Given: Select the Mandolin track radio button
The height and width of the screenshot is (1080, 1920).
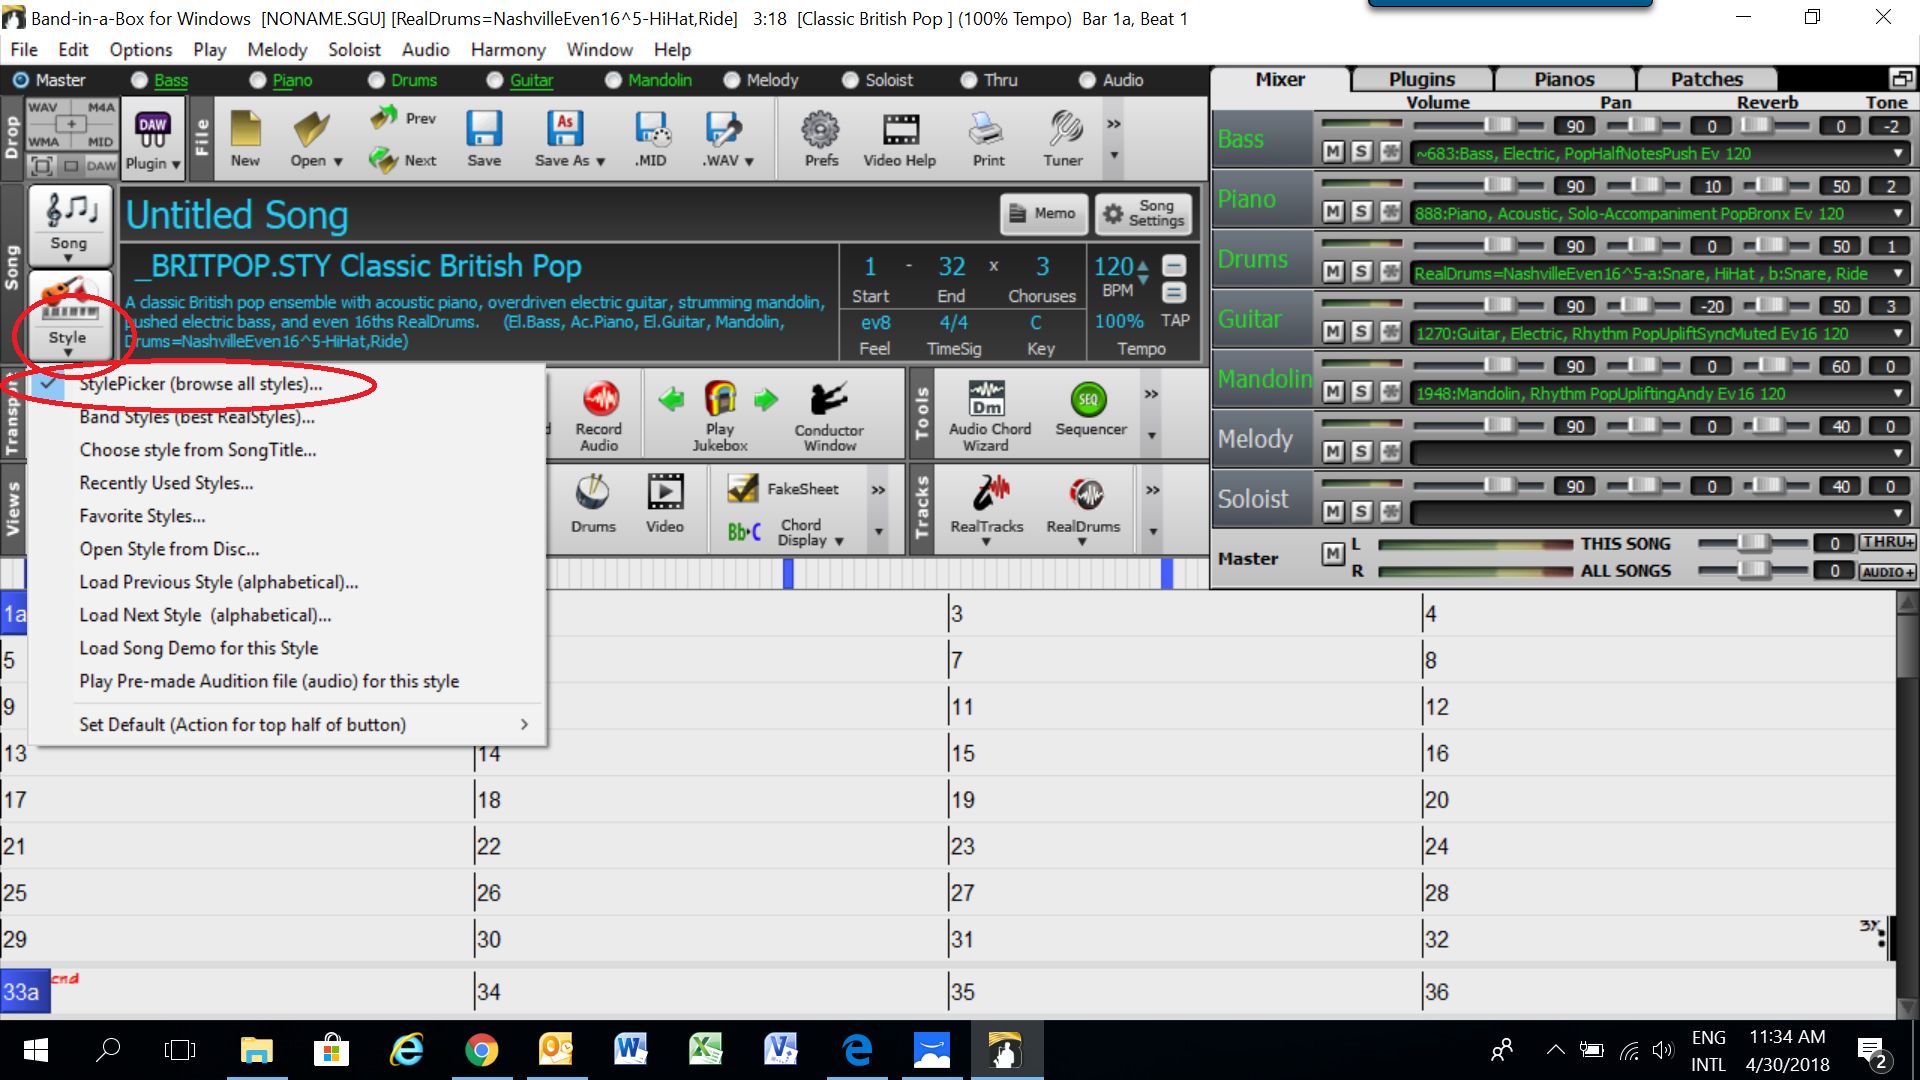Looking at the screenshot, I should [x=614, y=80].
